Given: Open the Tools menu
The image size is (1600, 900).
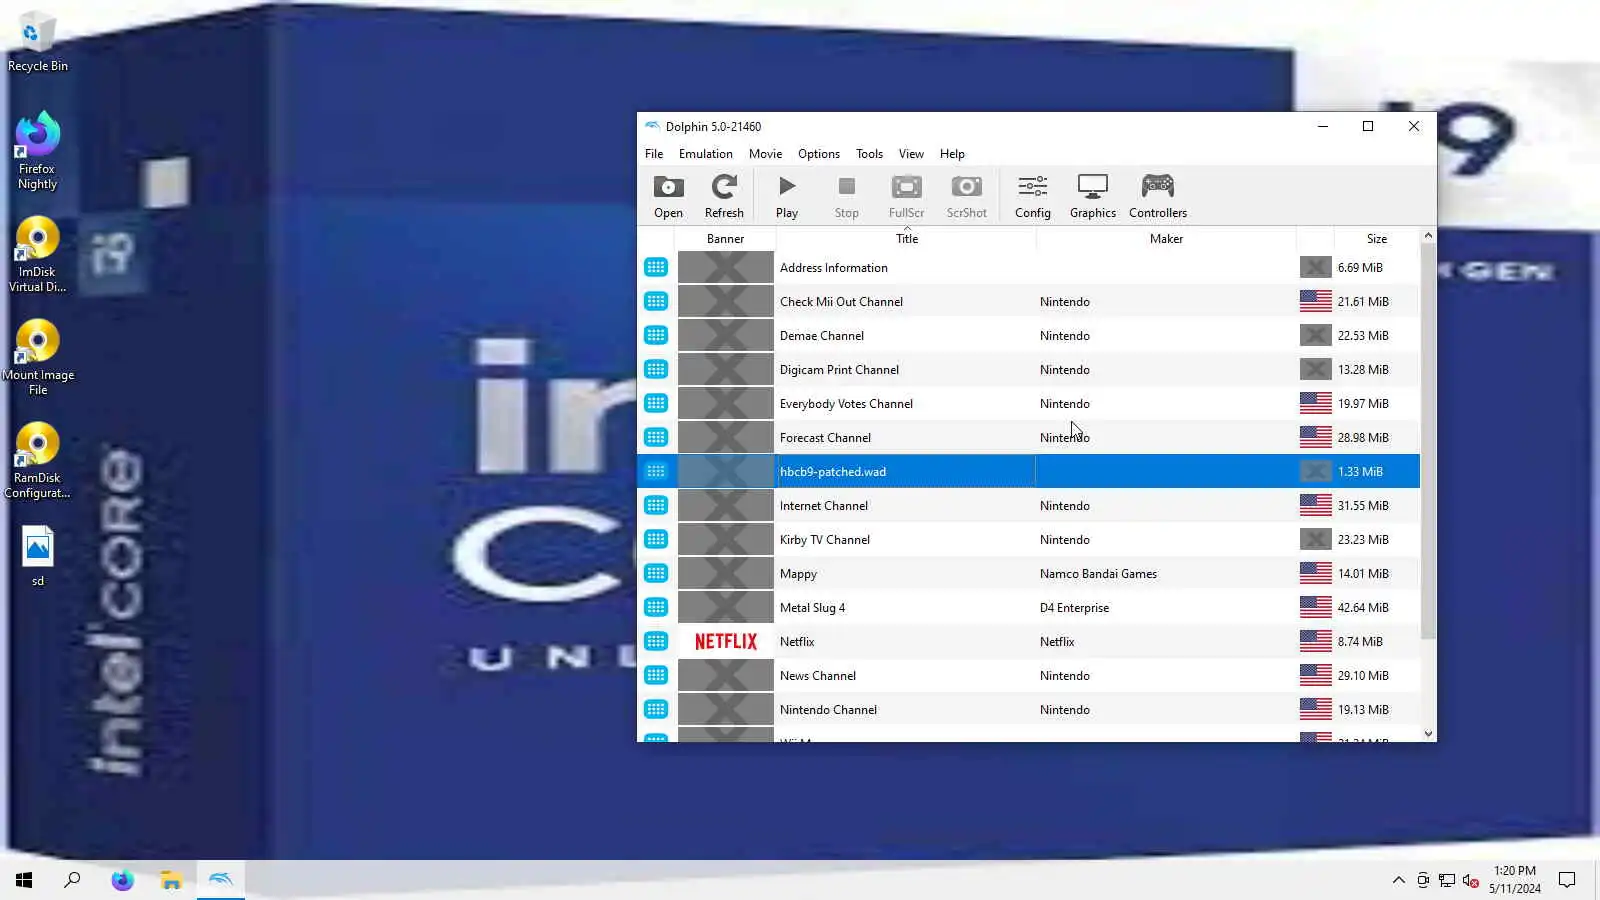Looking at the screenshot, I should [x=869, y=154].
